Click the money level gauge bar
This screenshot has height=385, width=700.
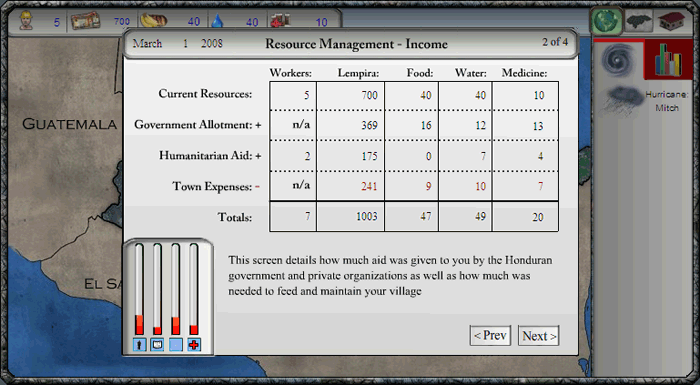pyautogui.click(x=157, y=289)
